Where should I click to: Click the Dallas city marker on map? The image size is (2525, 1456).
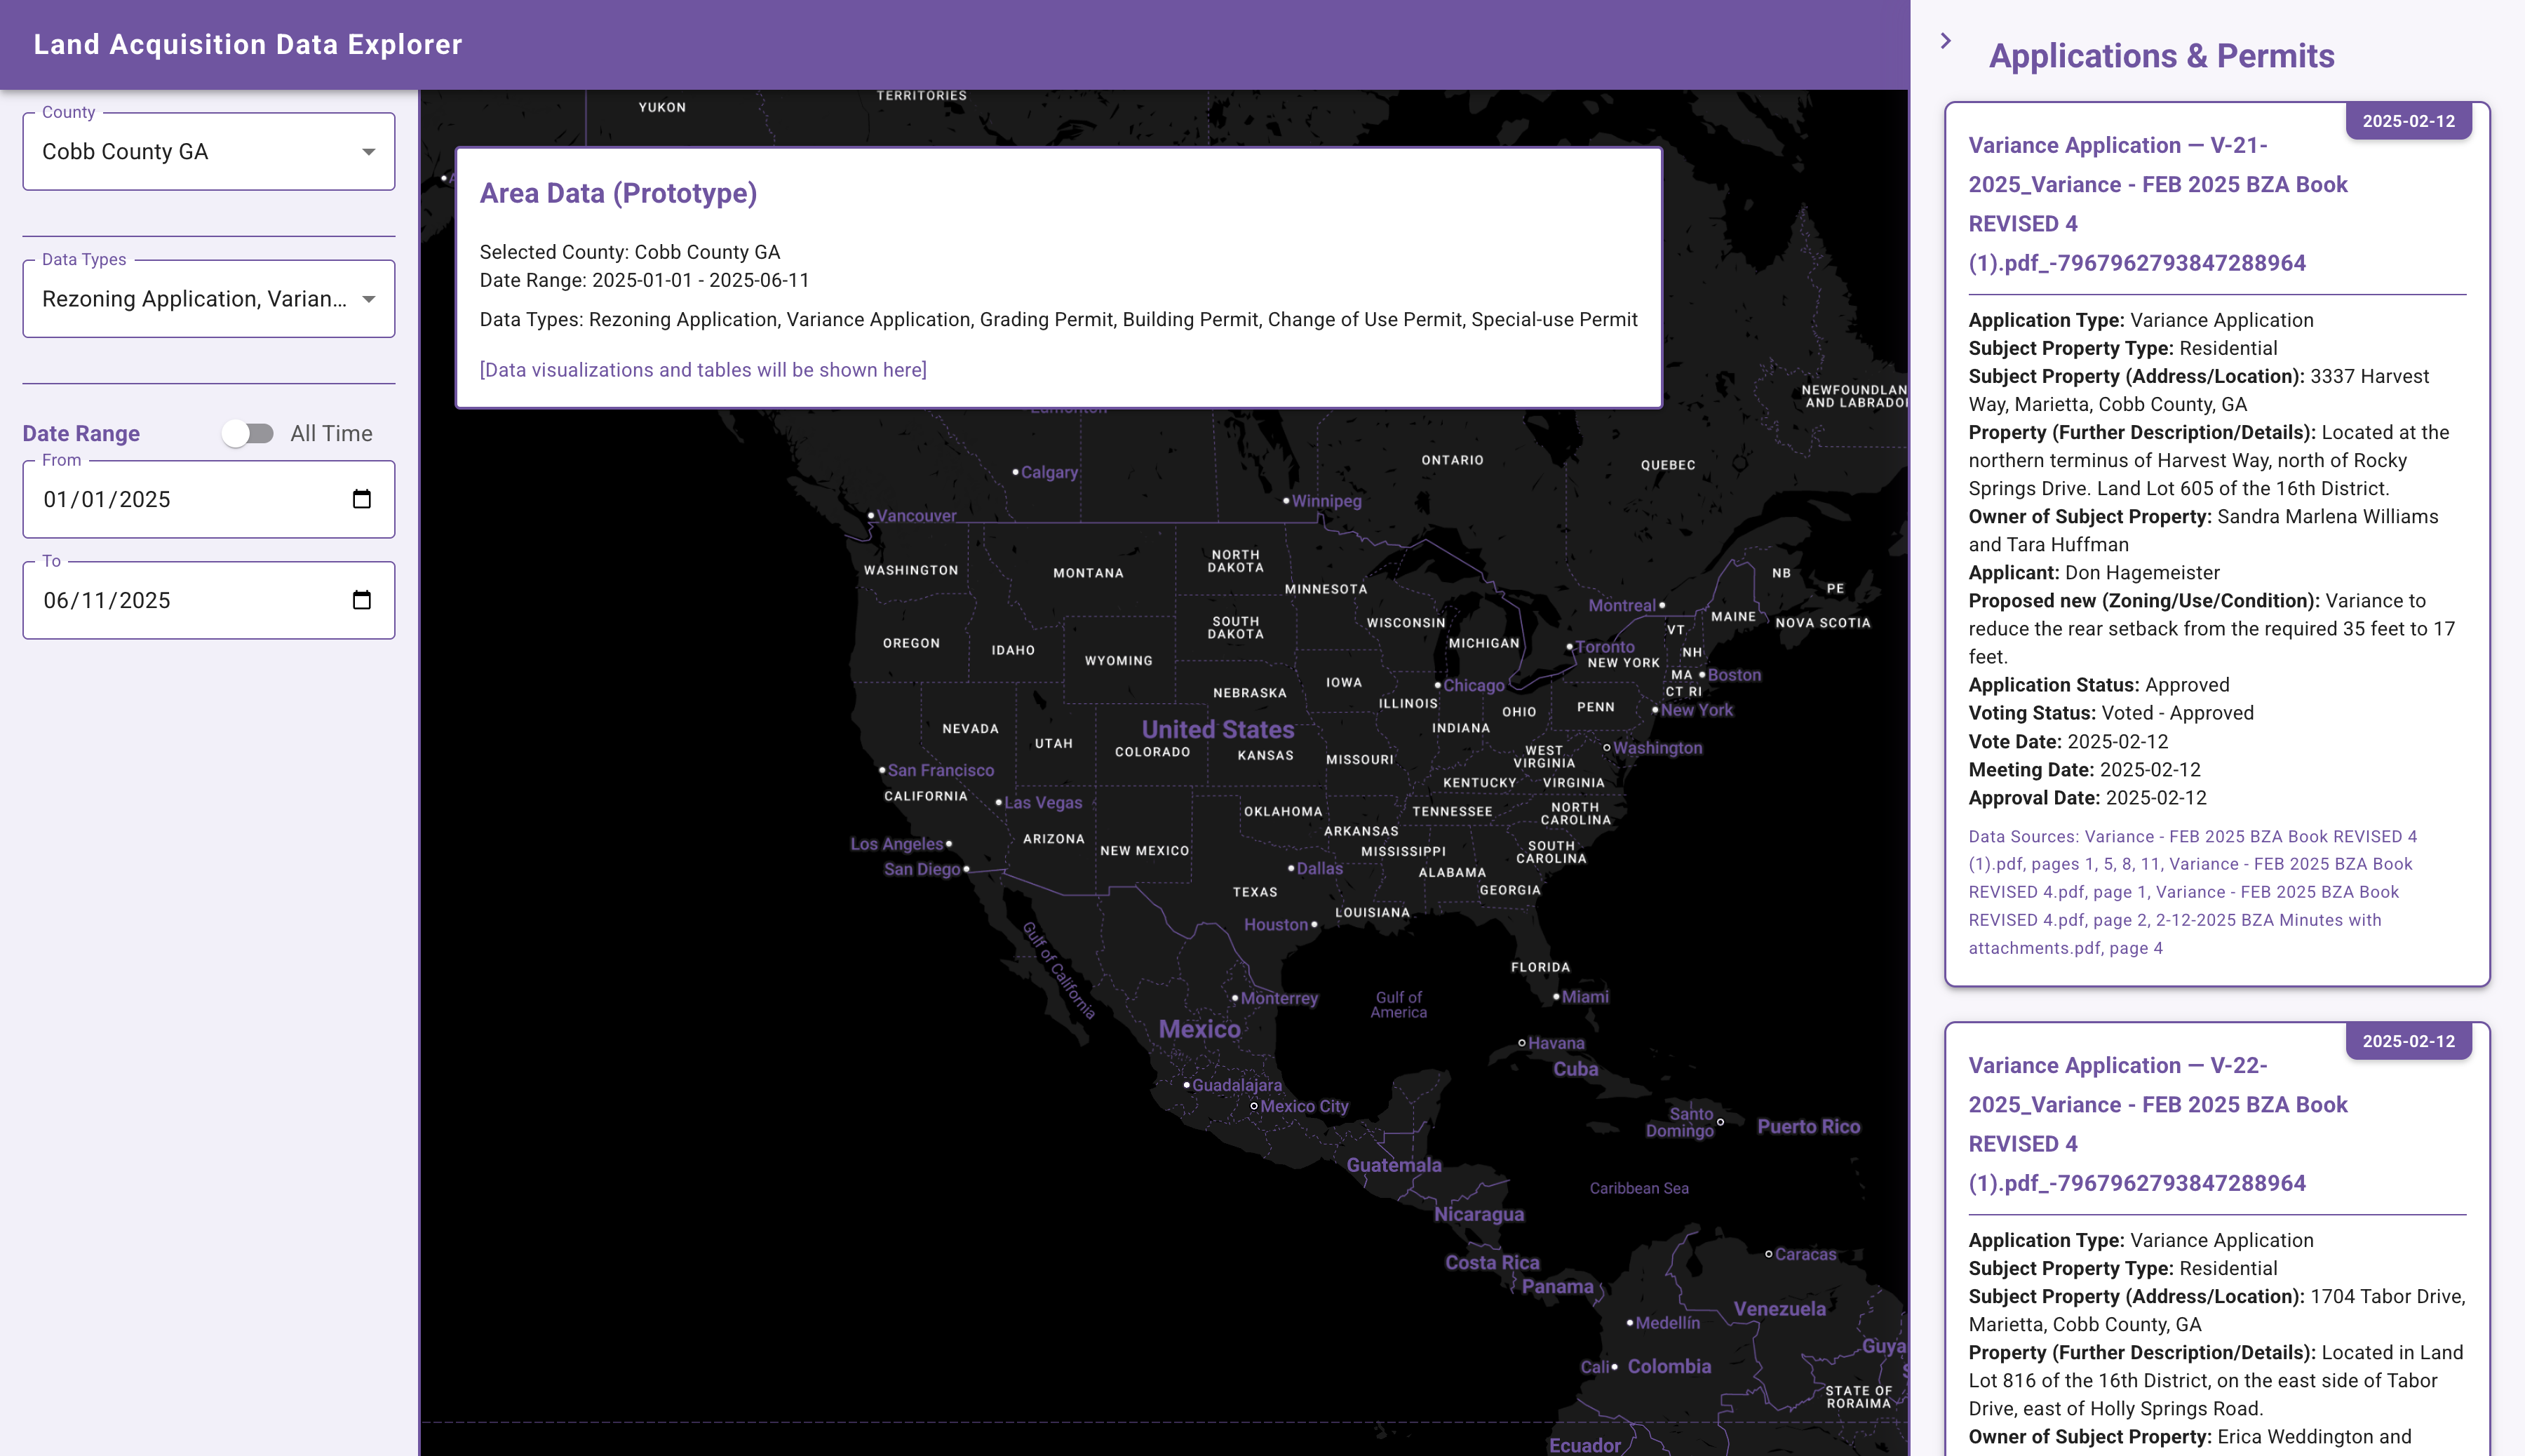coord(1291,868)
